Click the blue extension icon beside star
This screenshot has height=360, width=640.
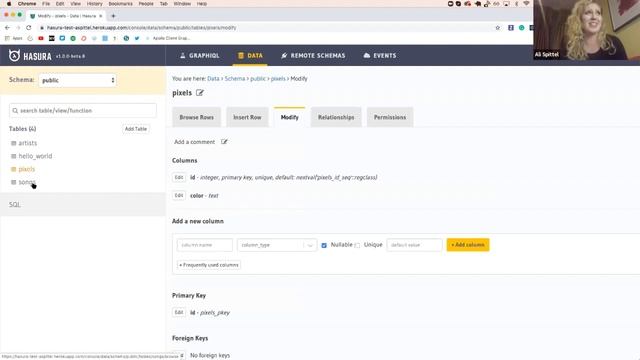pos(511,28)
